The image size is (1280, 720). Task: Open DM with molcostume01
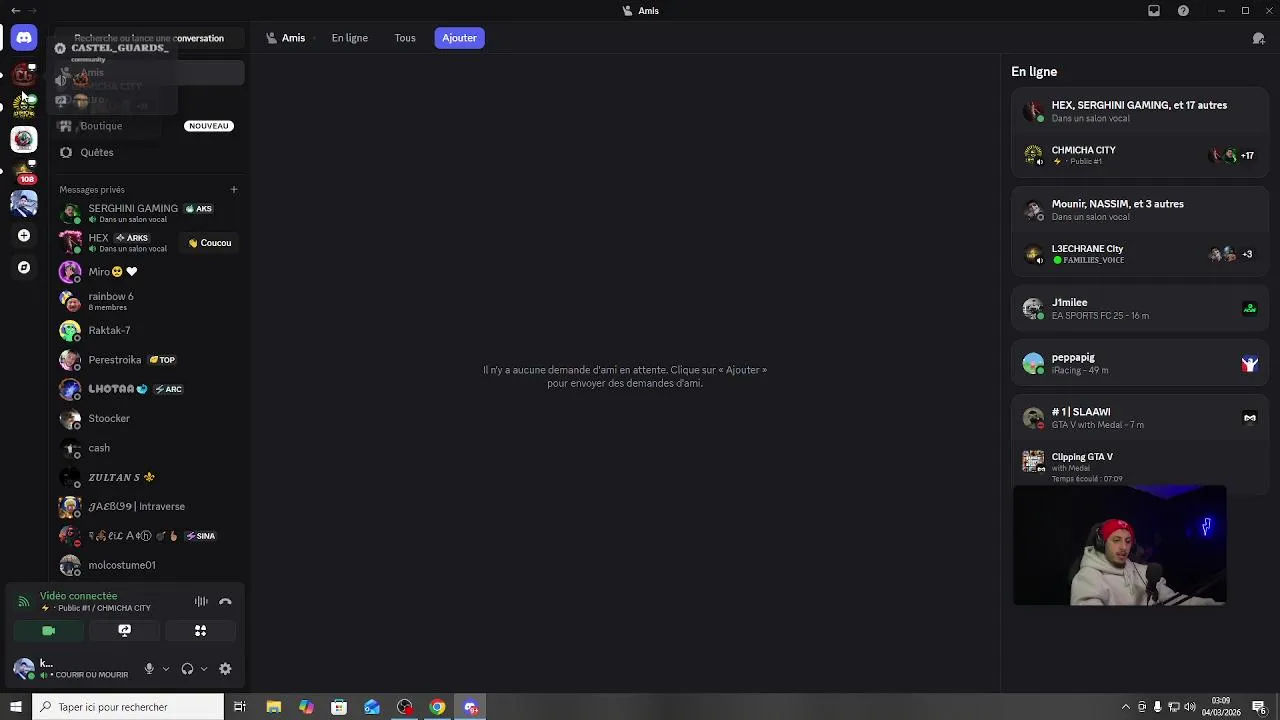[x=150, y=565]
